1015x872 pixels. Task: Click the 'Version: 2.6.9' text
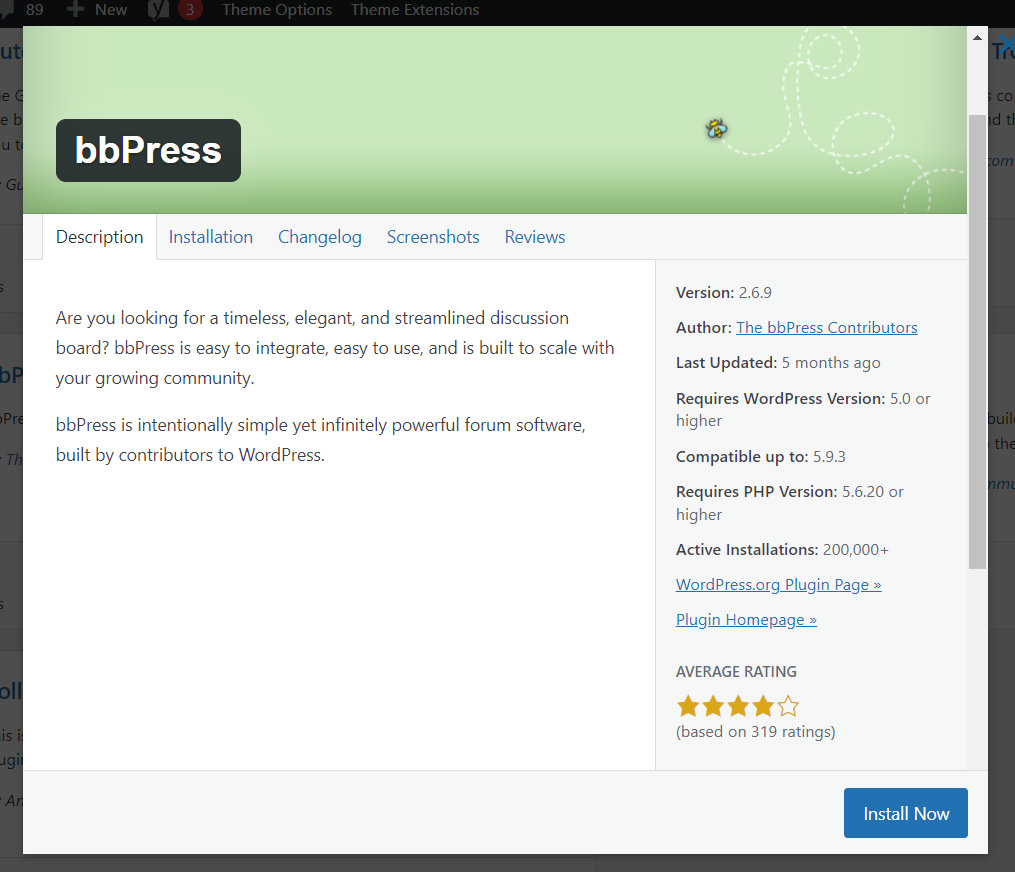pos(724,293)
